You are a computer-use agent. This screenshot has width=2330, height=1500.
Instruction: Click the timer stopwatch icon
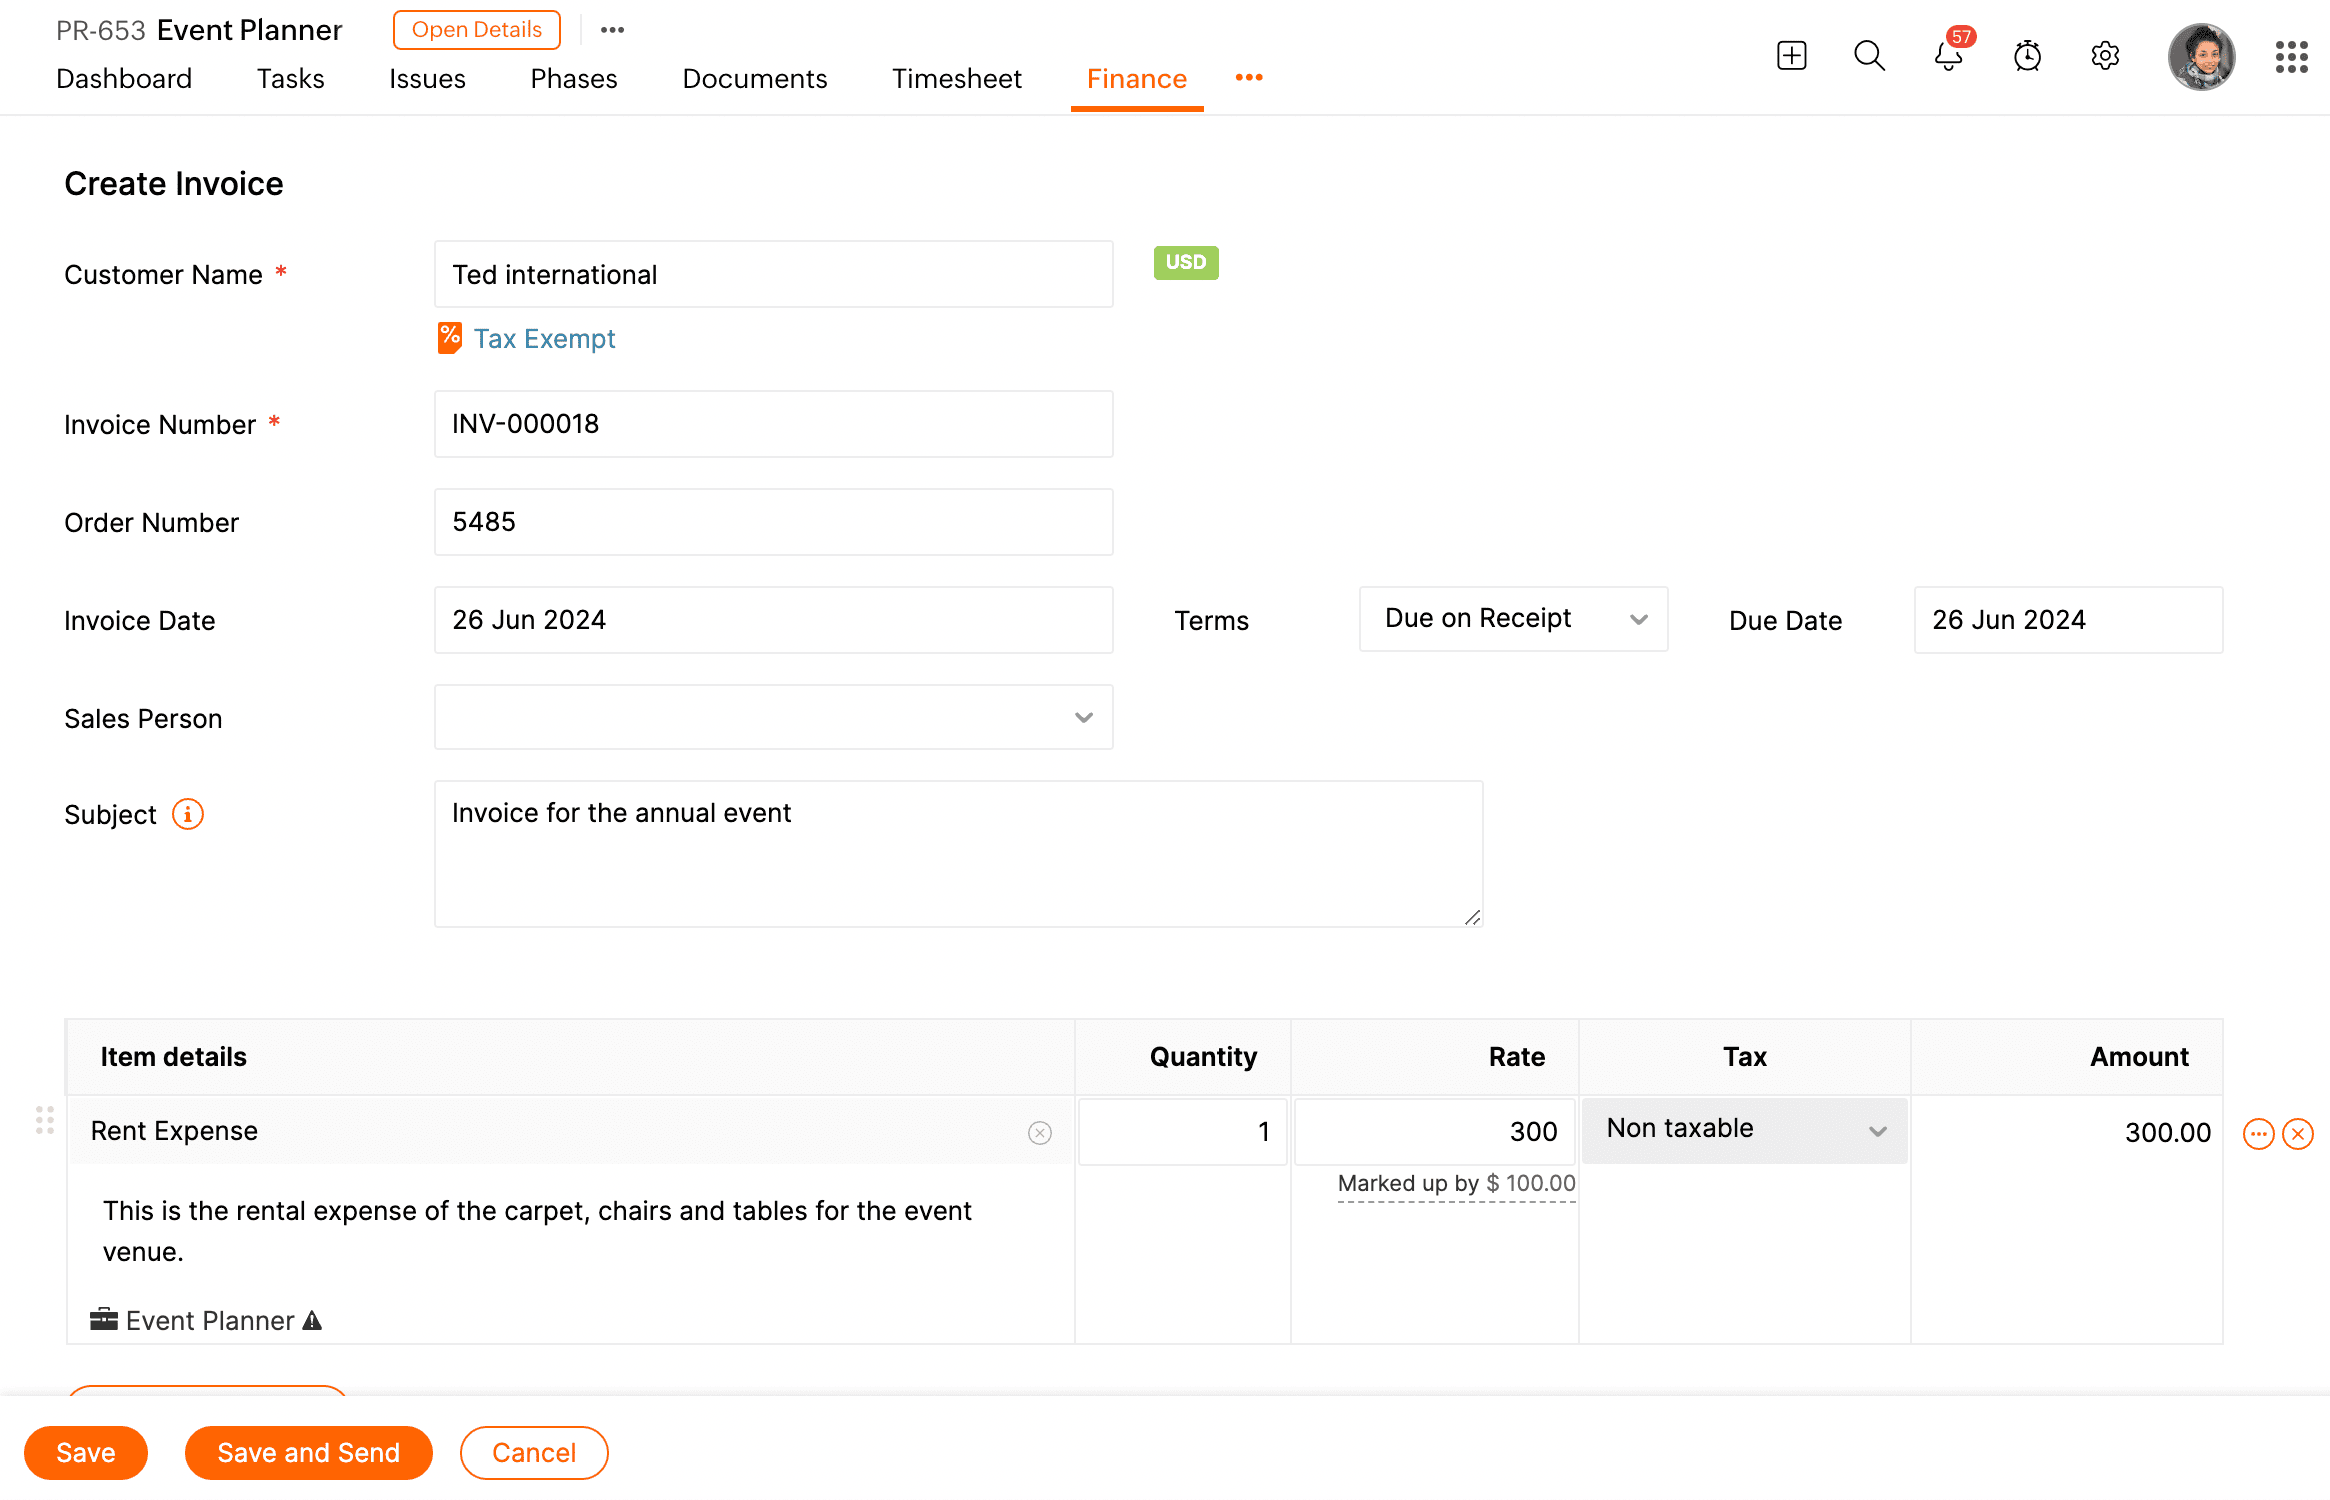2027,55
